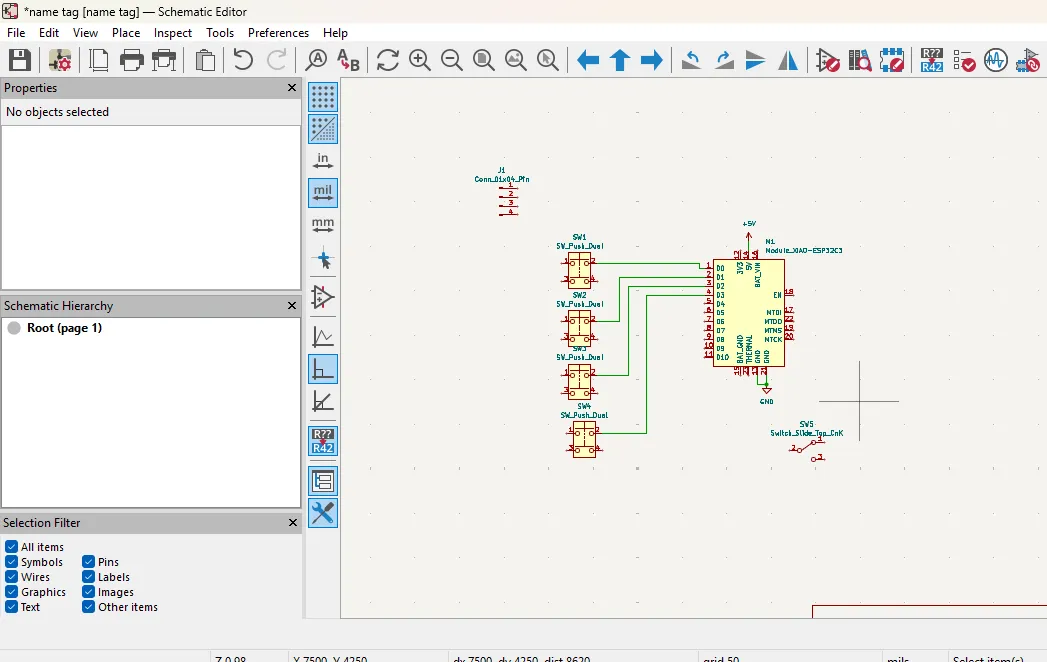Open the Inspect menu
1047x662 pixels.
(172, 33)
